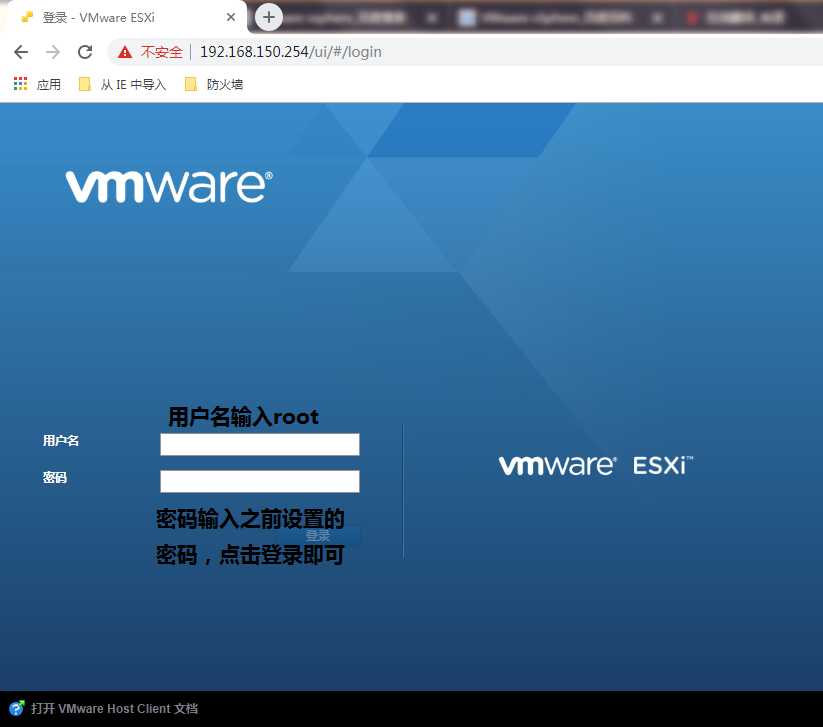Screen dimensions: 823x727
Task: Reload the ESXi login page
Action: pyautogui.click(x=85, y=52)
